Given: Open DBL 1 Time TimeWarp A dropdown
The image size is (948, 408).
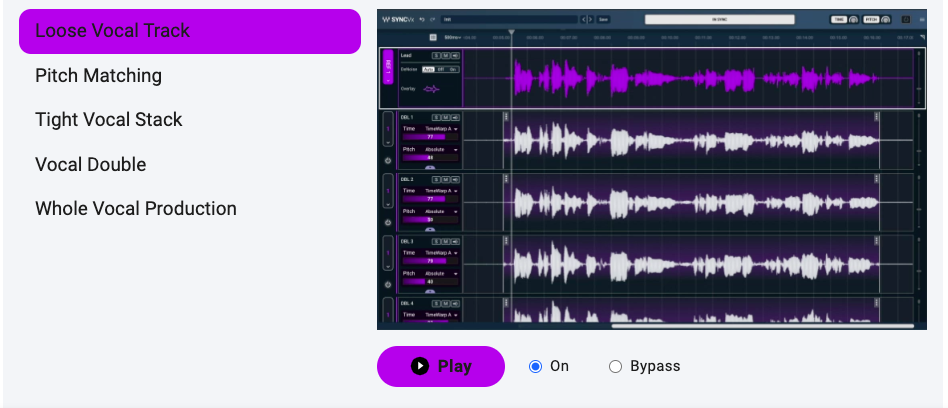Looking at the screenshot, I should click(441, 129).
